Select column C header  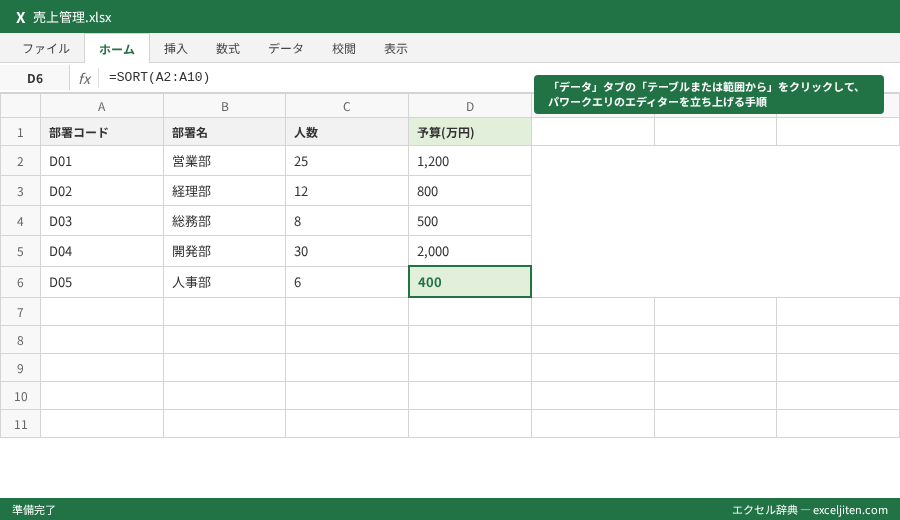coord(347,106)
